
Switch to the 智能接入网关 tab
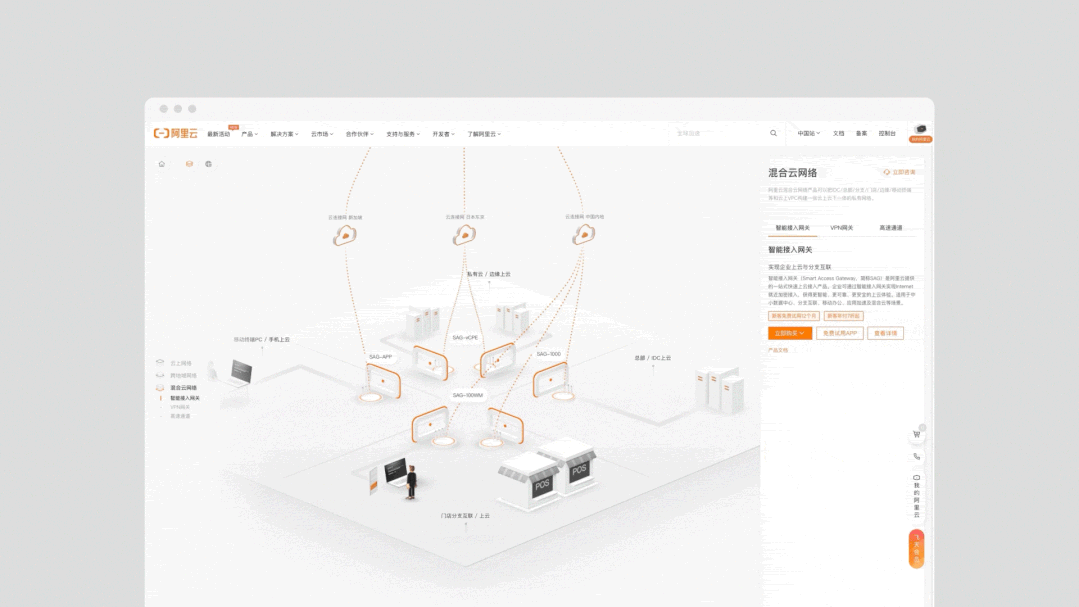coord(792,228)
